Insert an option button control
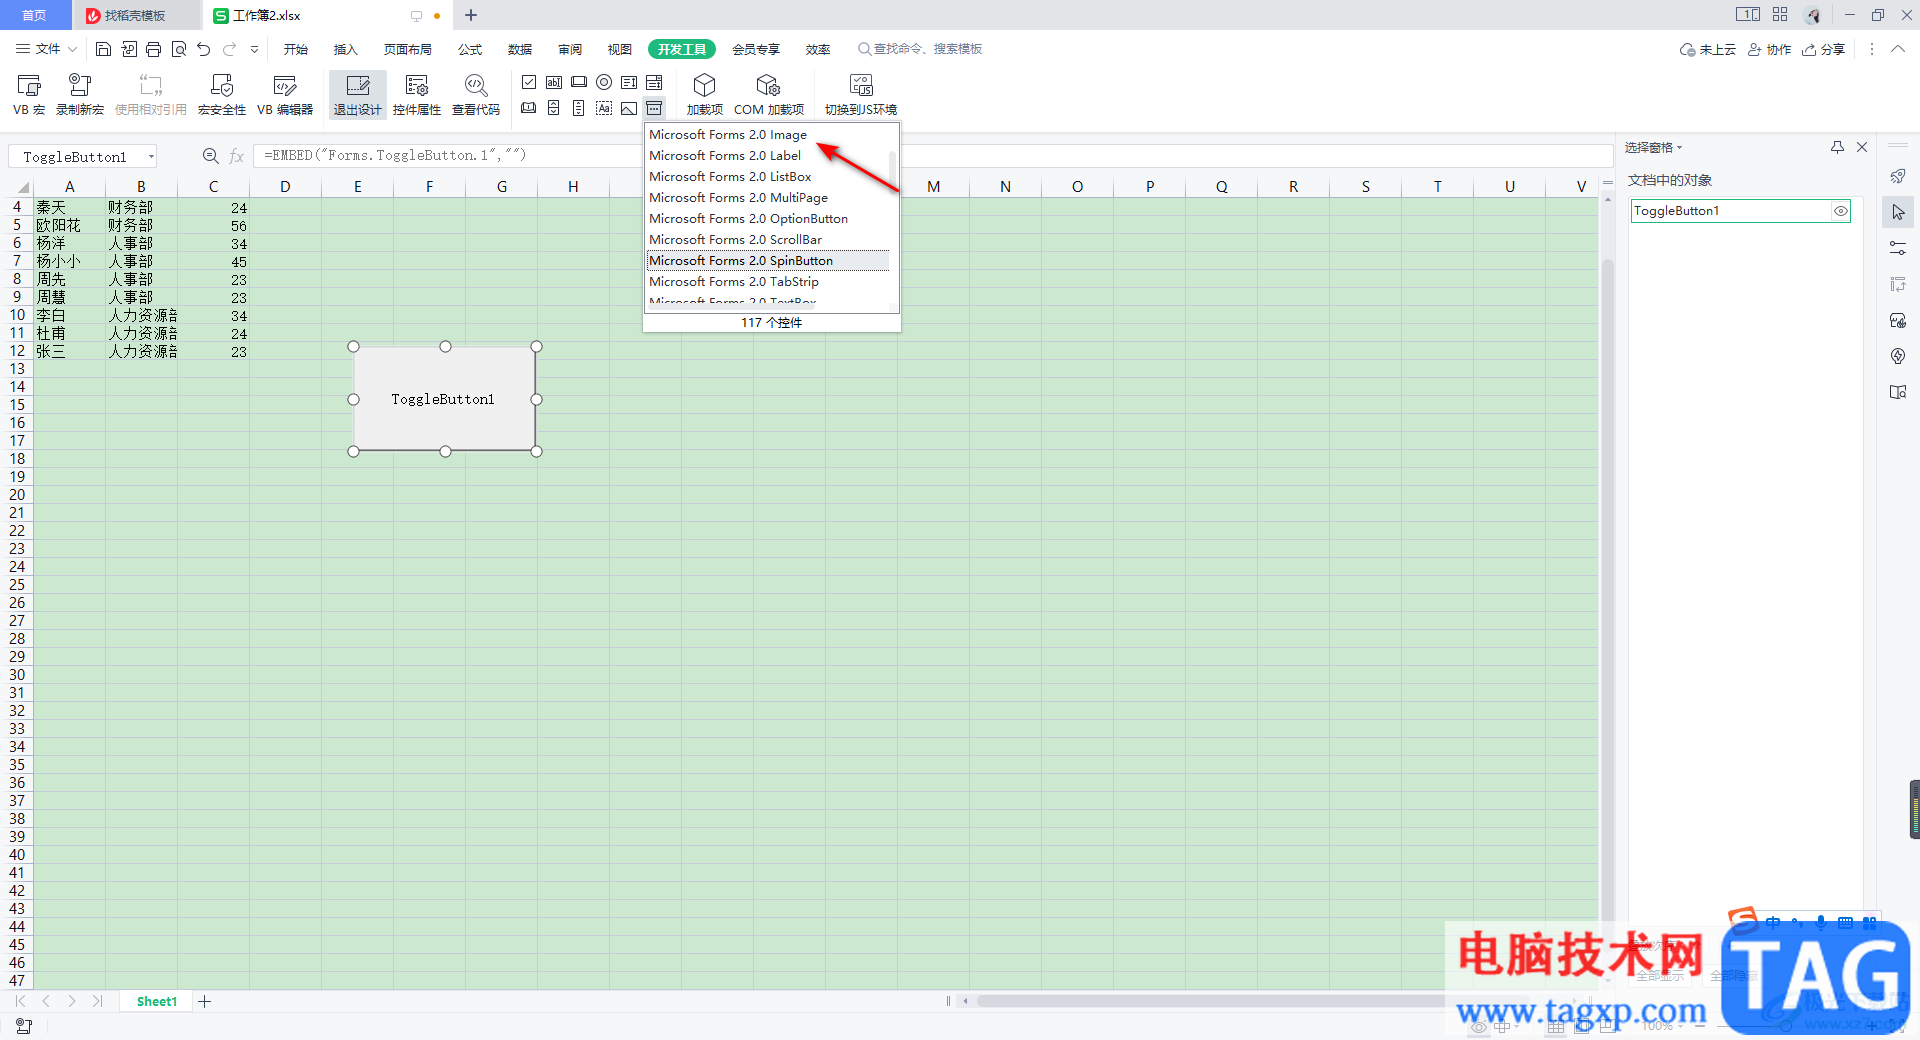1920x1040 pixels. 604,82
